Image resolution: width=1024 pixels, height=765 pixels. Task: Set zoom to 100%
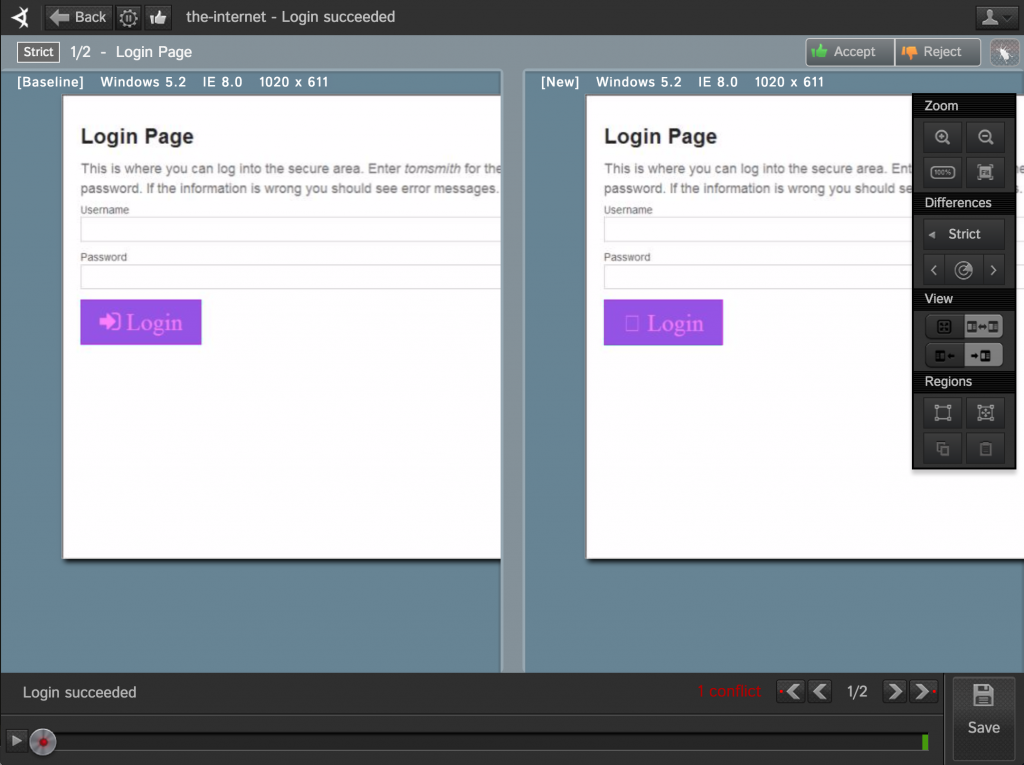[941, 171]
